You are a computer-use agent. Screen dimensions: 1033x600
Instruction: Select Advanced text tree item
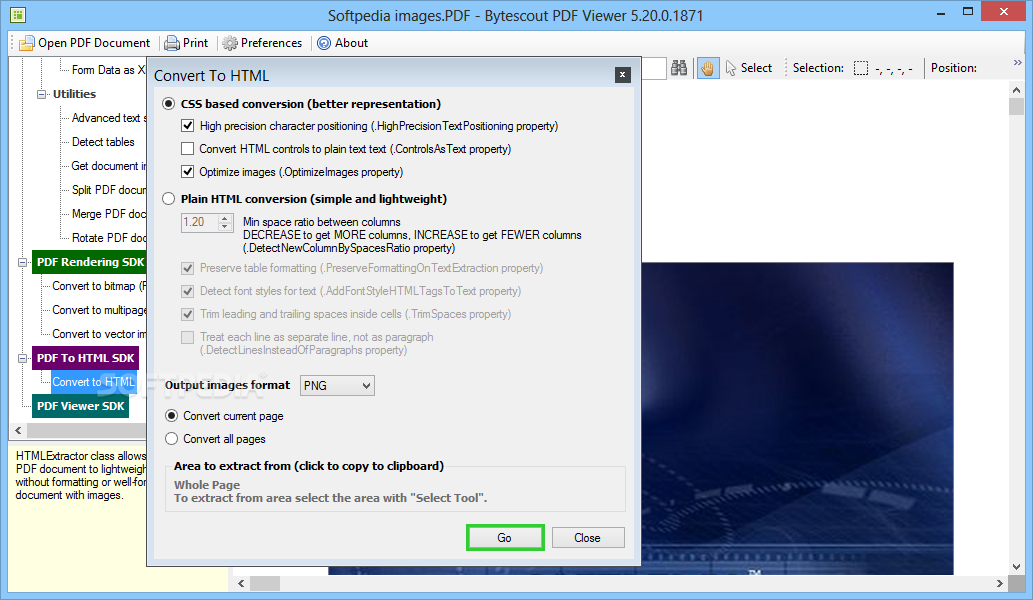109,118
